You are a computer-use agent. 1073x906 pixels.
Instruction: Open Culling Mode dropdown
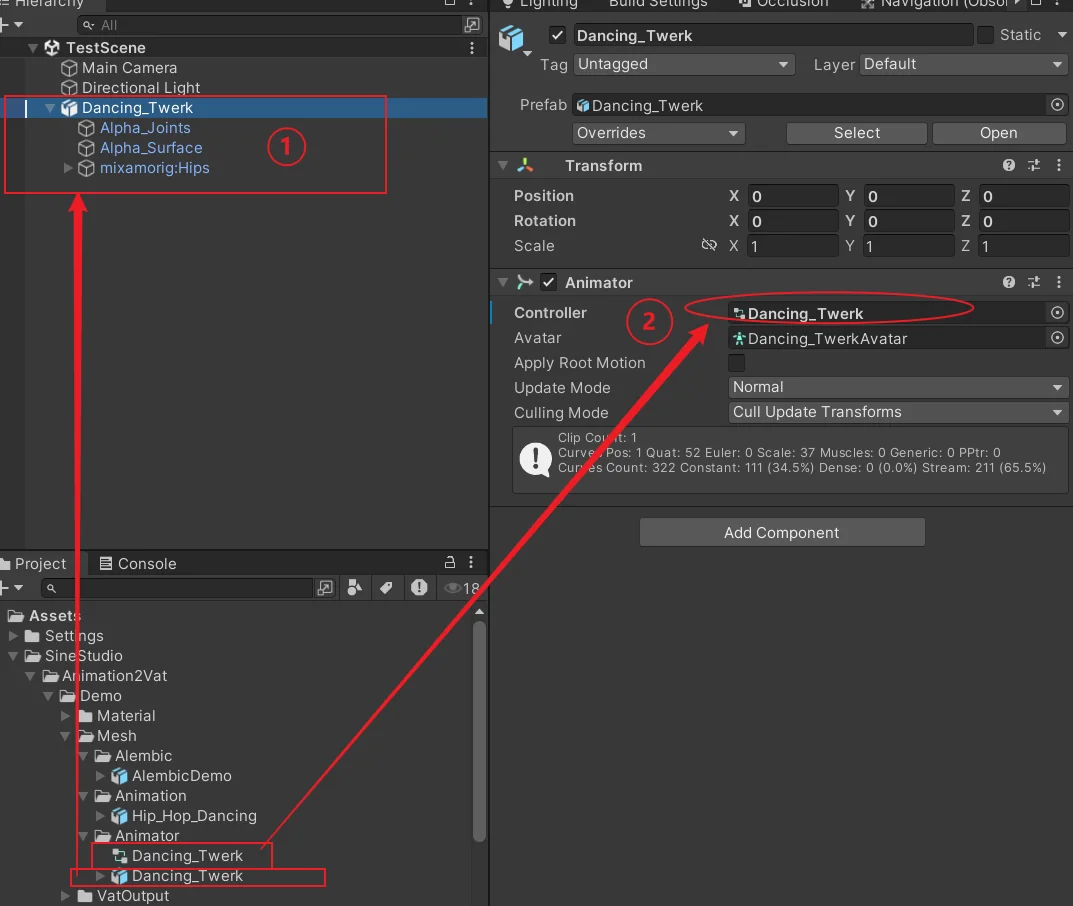898,412
